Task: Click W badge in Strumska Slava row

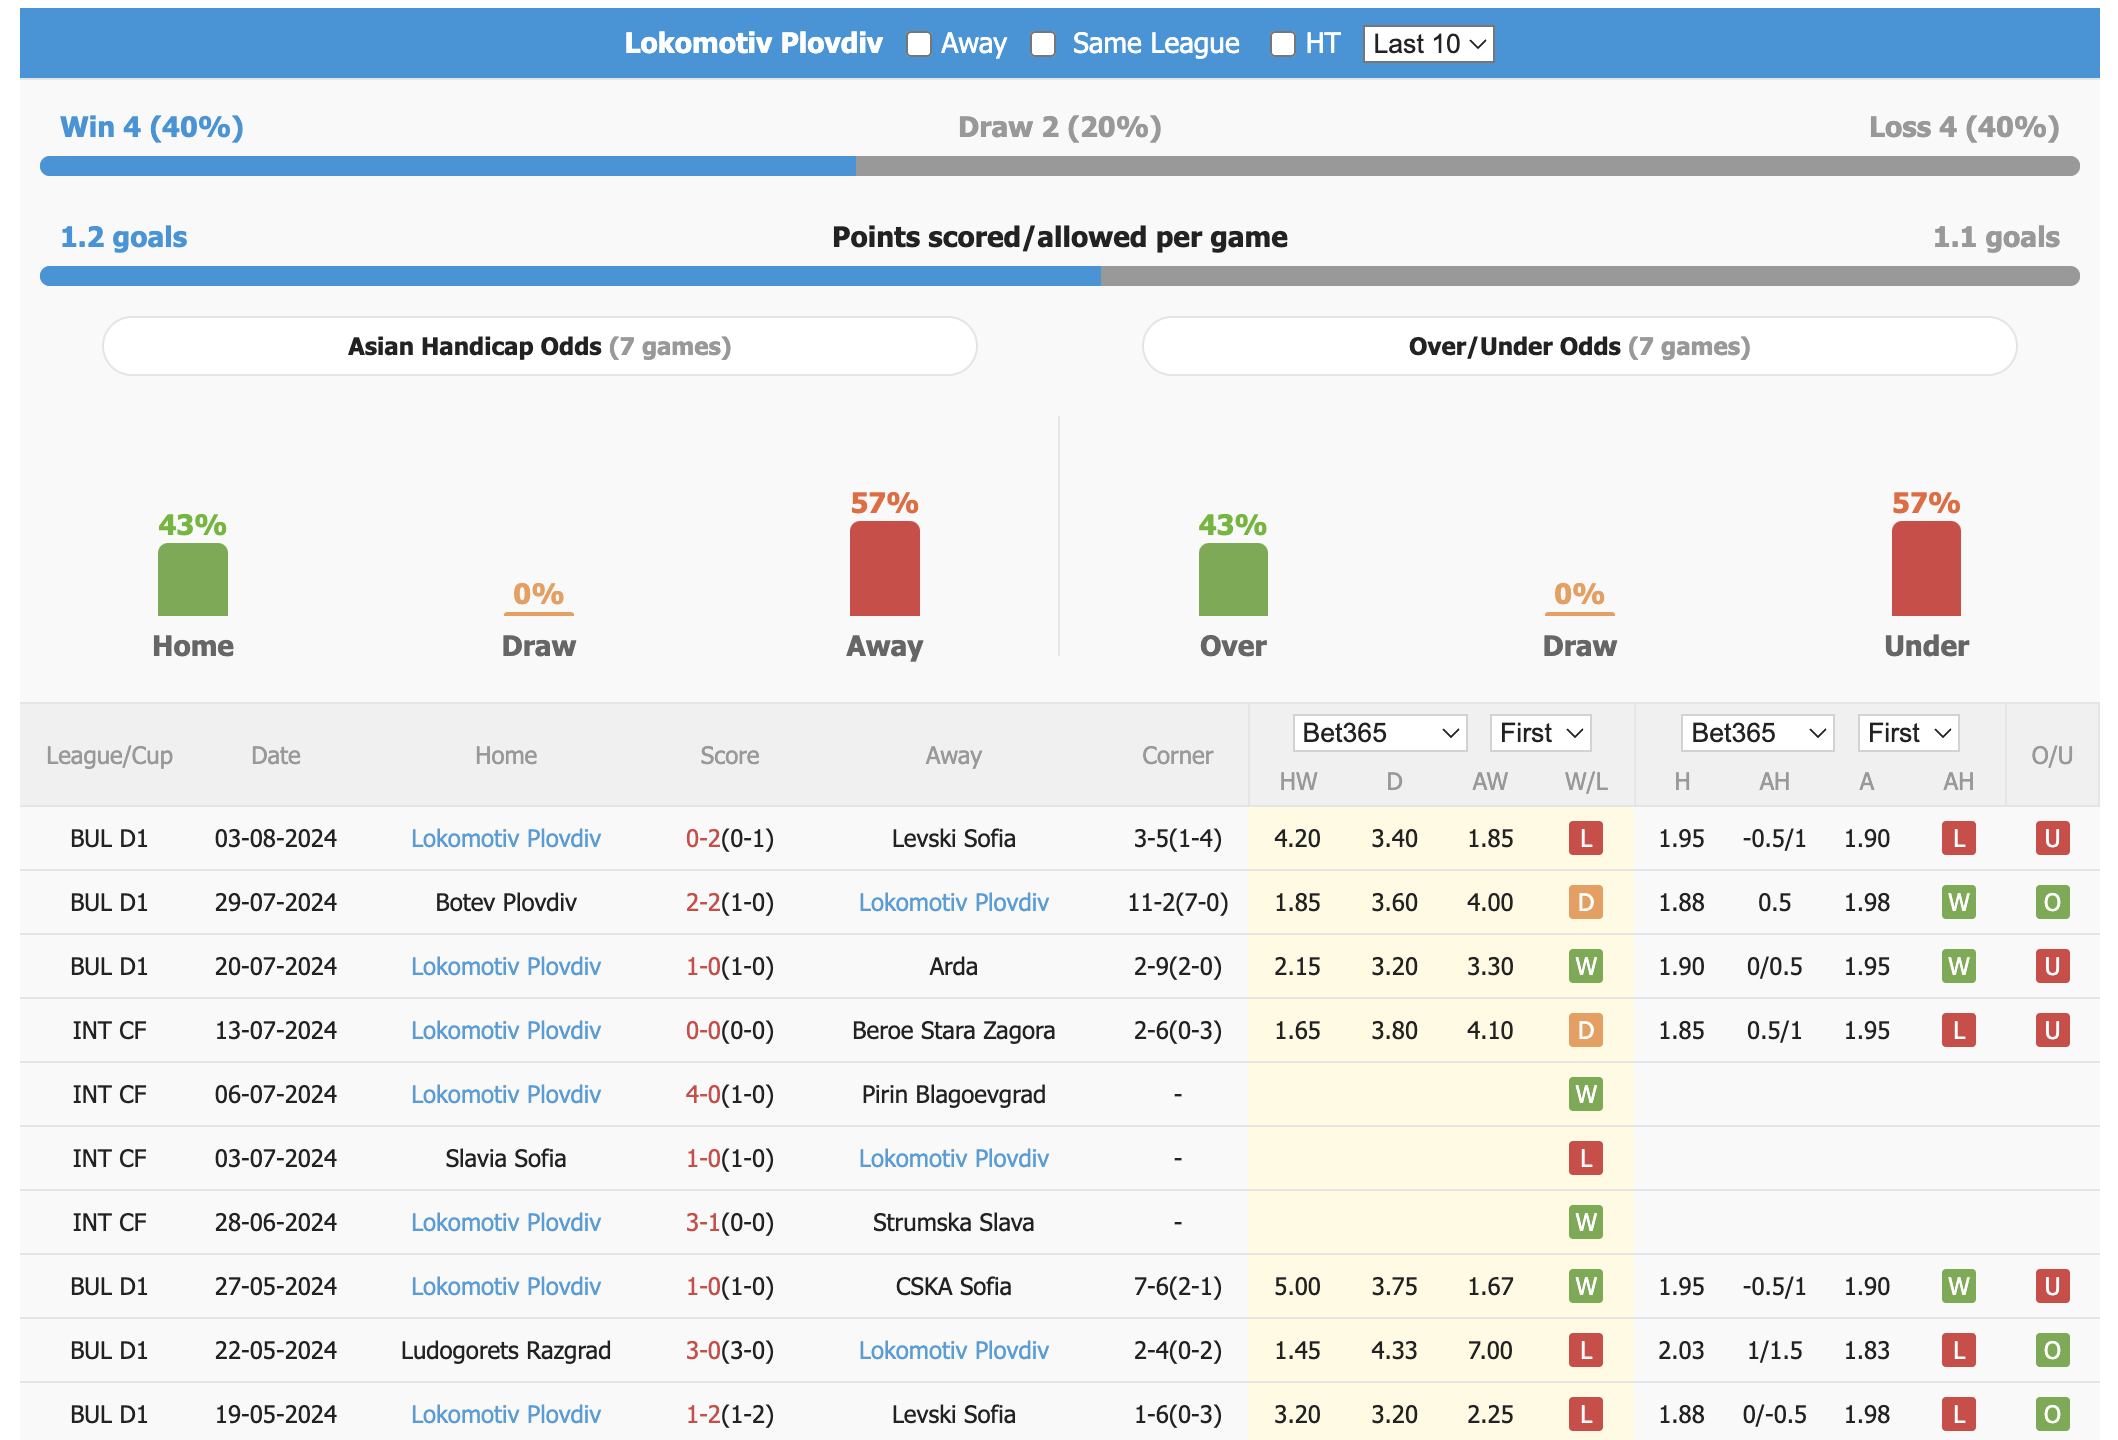Action: (1586, 1222)
